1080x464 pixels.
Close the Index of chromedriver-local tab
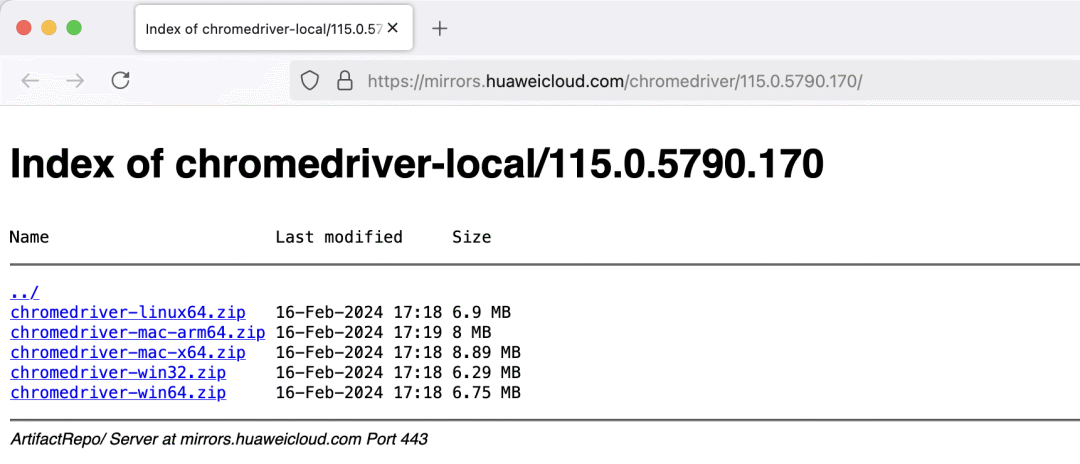393,28
